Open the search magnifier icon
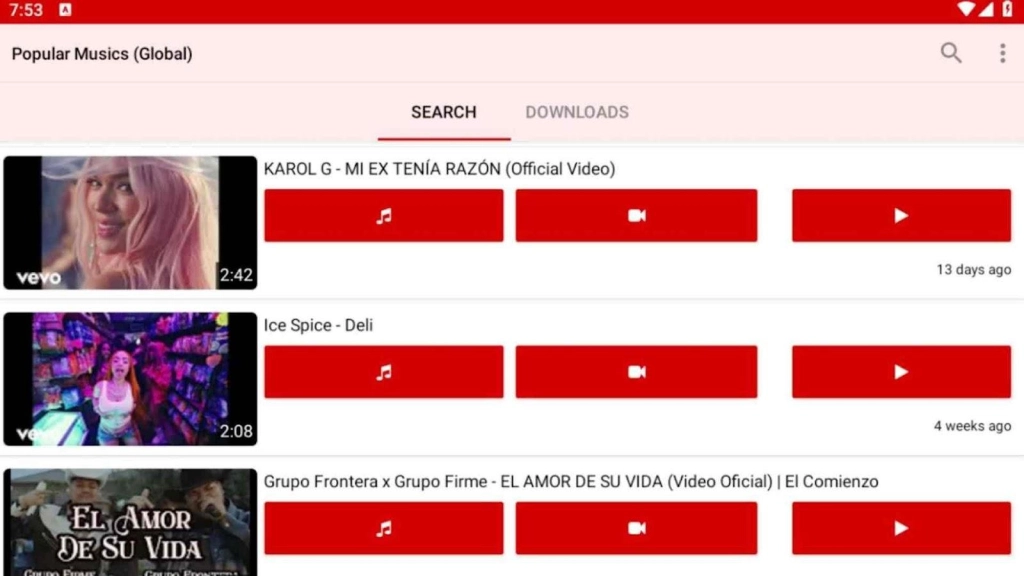 click(x=951, y=53)
